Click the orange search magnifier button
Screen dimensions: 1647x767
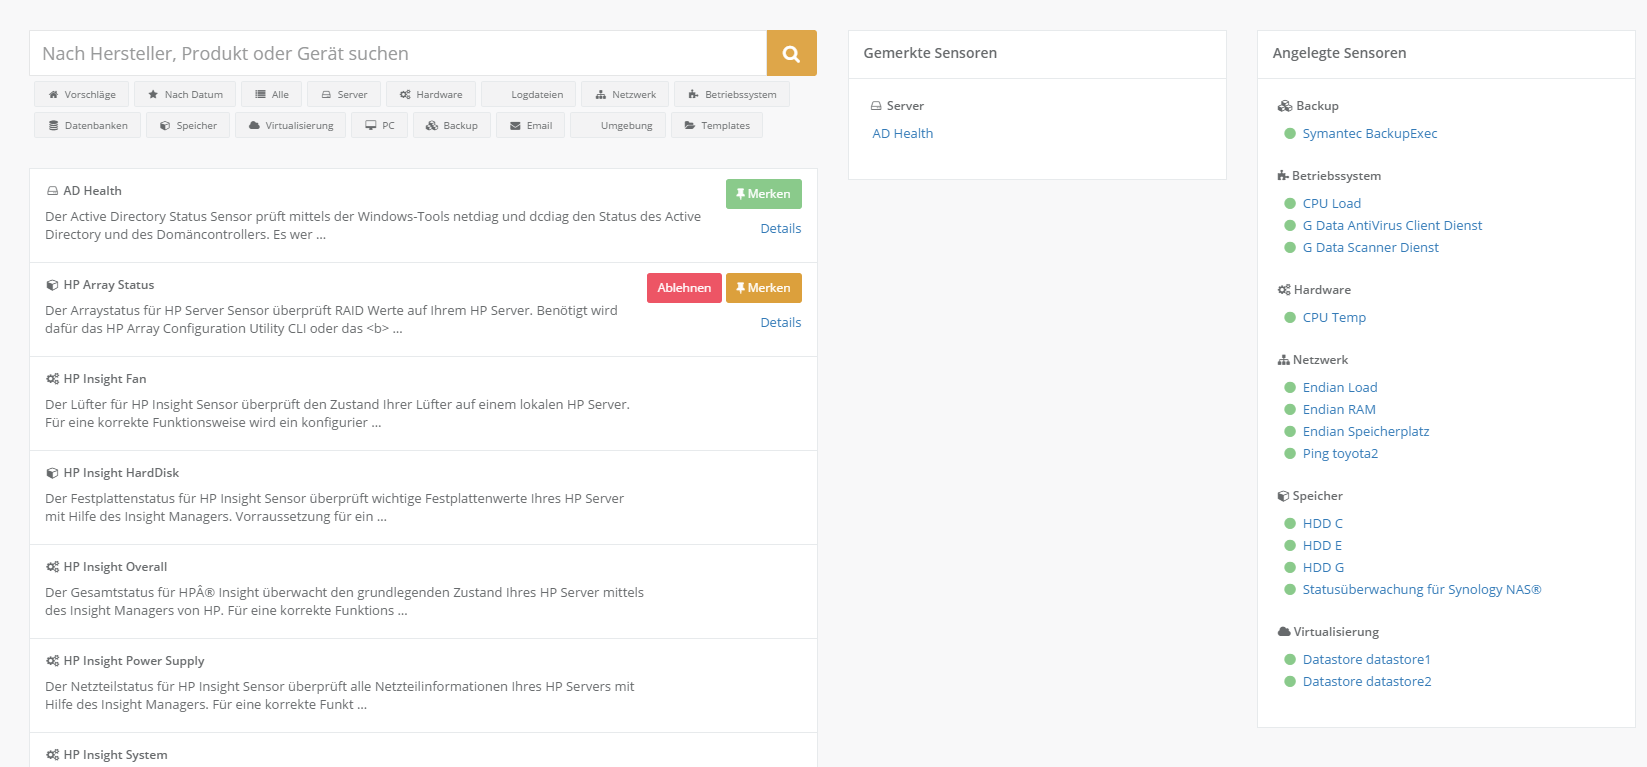791,54
